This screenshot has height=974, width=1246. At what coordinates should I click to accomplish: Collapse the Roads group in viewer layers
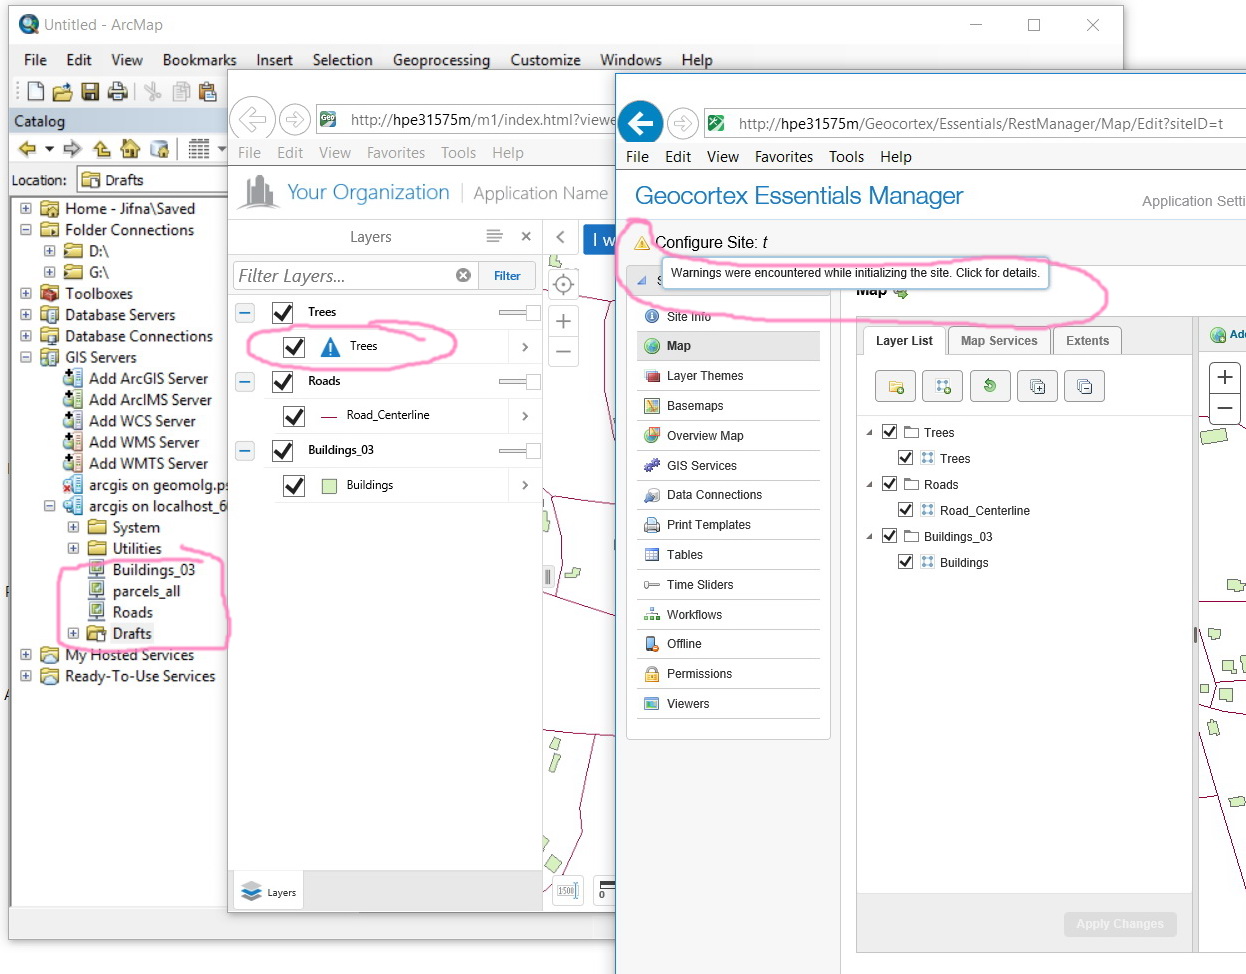pos(245,382)
